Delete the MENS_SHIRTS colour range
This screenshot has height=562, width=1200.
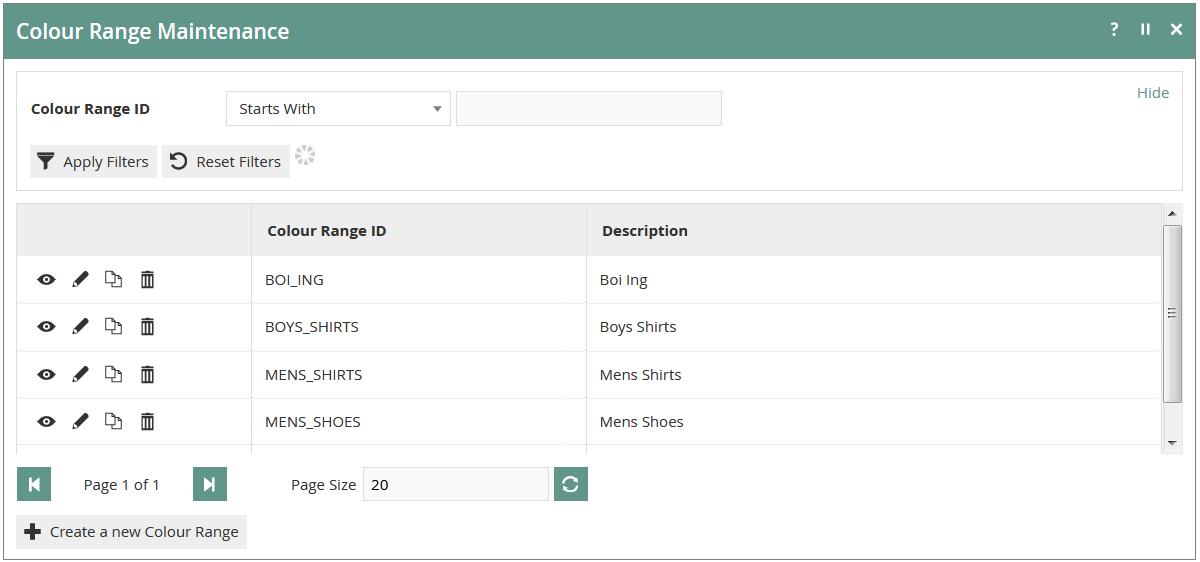click(x=147, y=375)
